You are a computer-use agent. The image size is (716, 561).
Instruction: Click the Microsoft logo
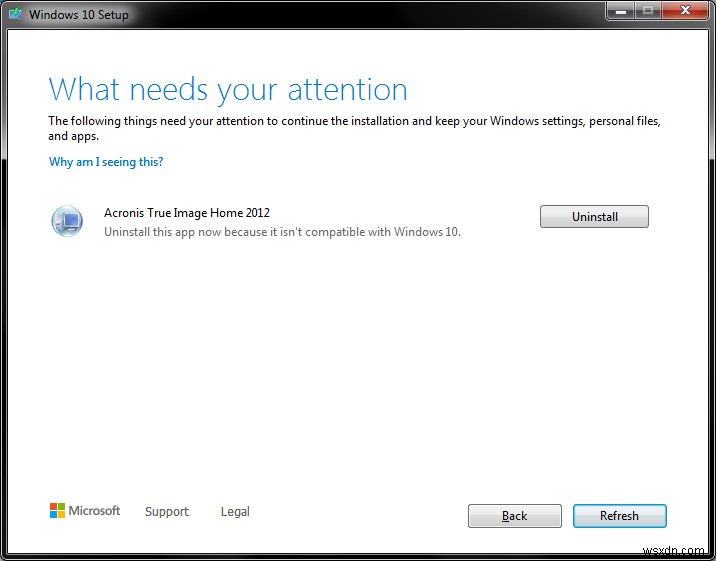tap(85, 511)
